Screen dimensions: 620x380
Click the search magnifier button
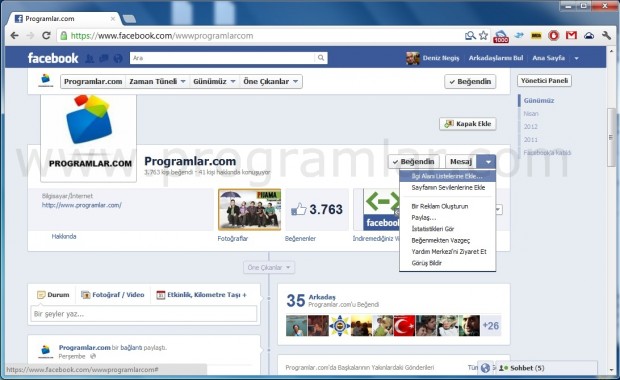pos(321,58)
